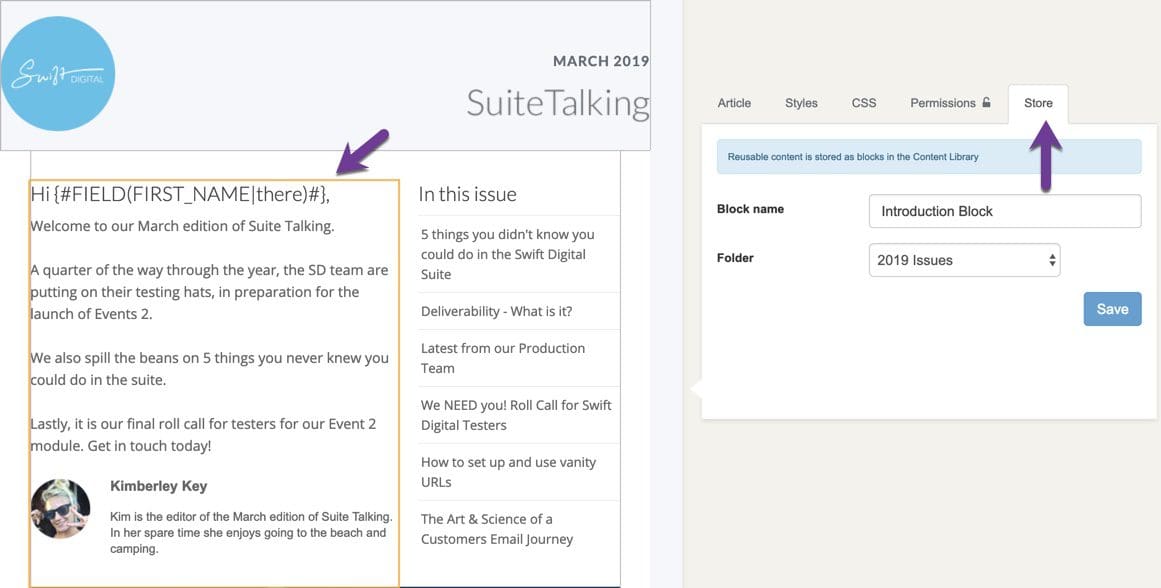Viewport: 1161px width, 588px height.
Task: Click the 'In this issue' heading
Action: (x=467, y=194)
